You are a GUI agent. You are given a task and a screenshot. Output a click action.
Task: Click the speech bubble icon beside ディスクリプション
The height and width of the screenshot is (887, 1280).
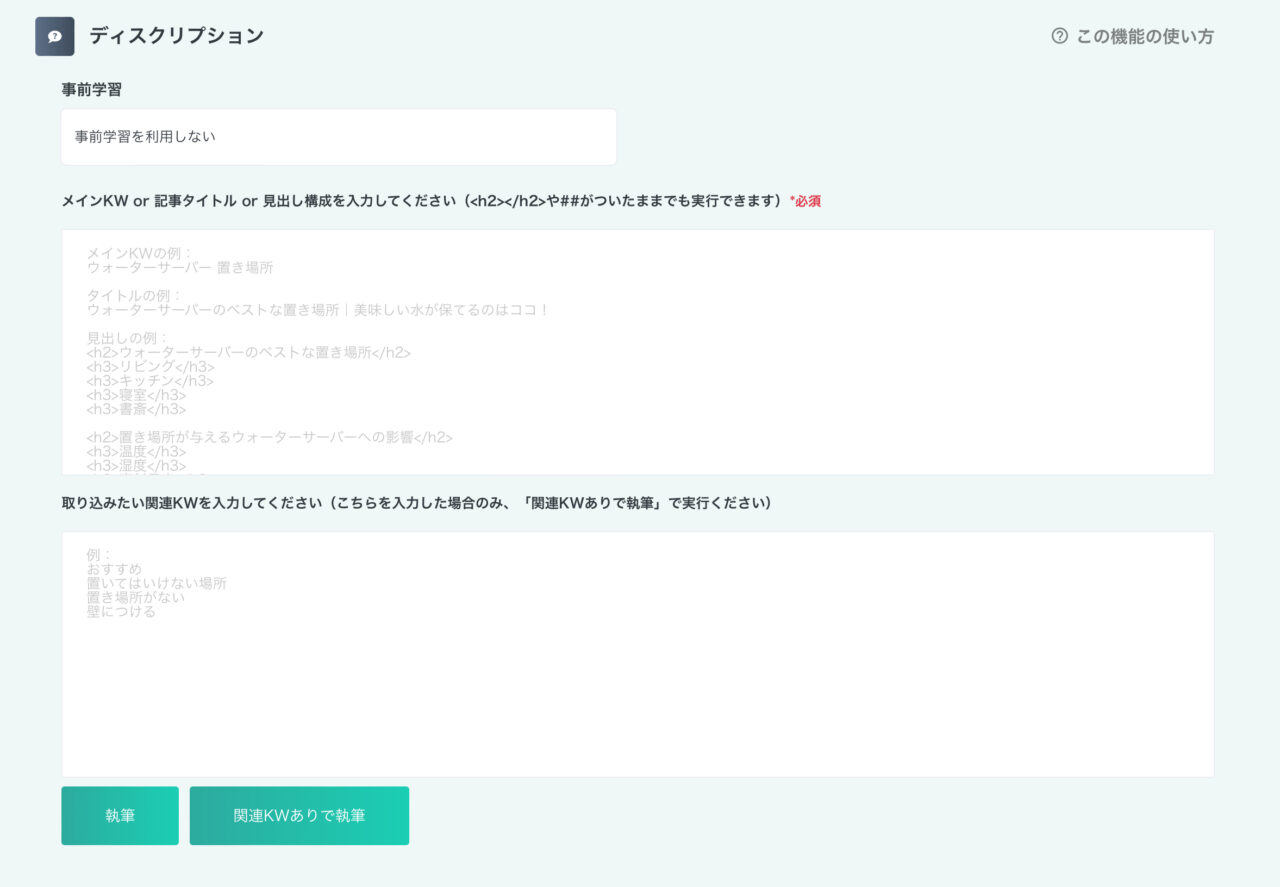55,35
